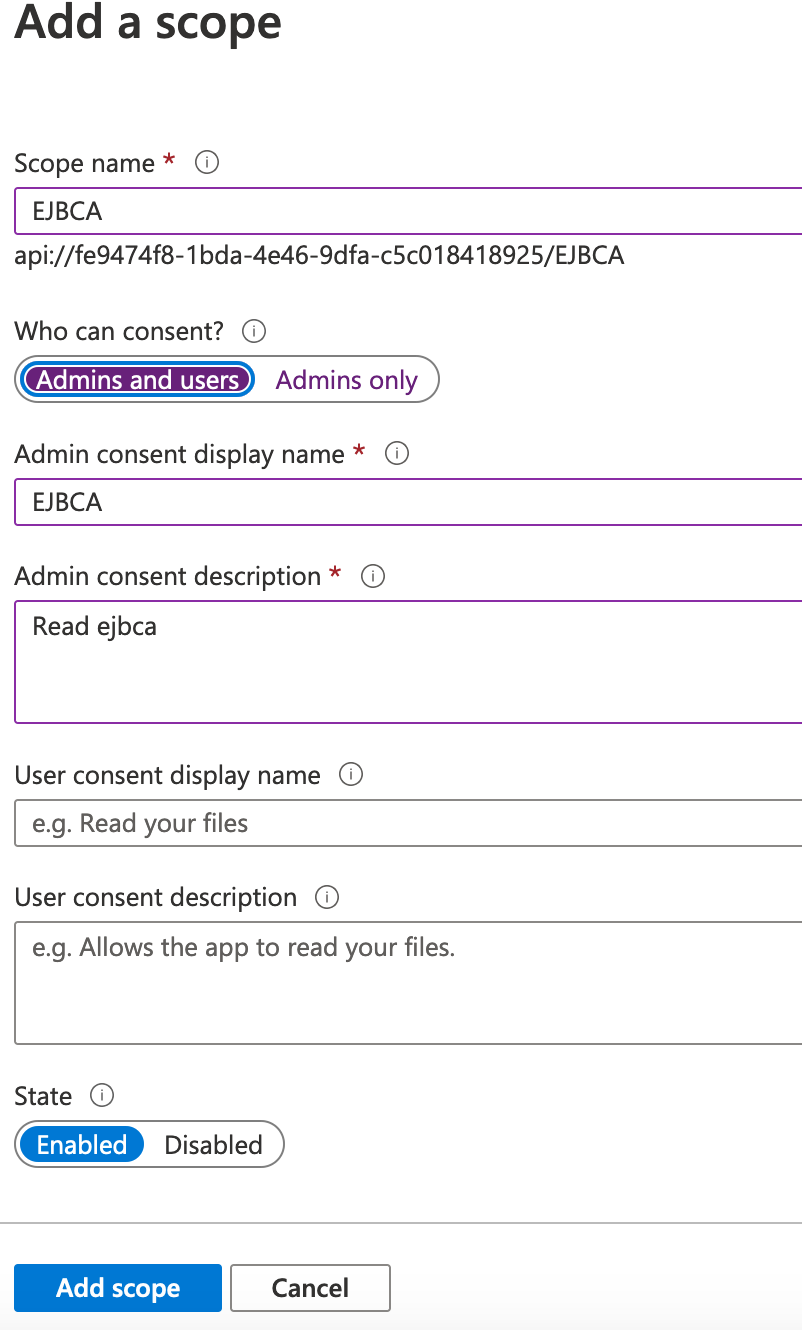Open the Admin consent display name info tooltip
This screenshot has width=802, height=1330.
[397, 454]
